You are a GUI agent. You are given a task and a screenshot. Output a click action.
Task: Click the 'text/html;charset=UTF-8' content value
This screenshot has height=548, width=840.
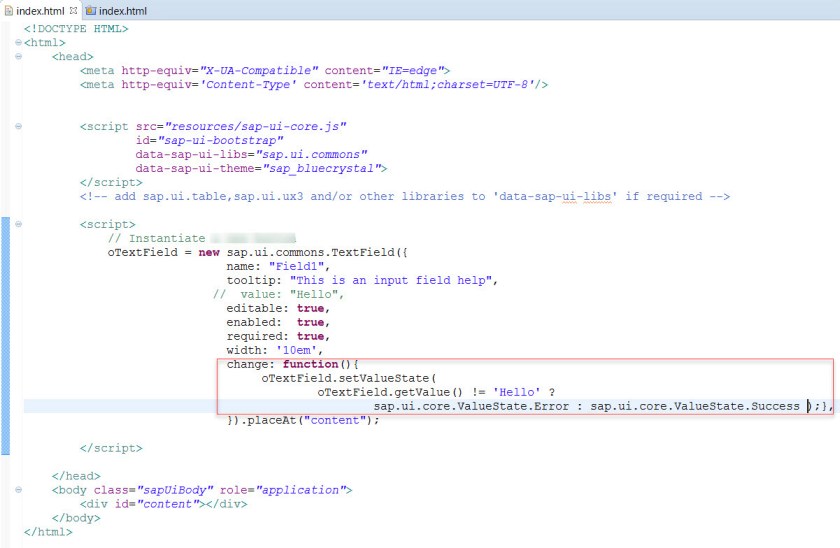(447, 84)
